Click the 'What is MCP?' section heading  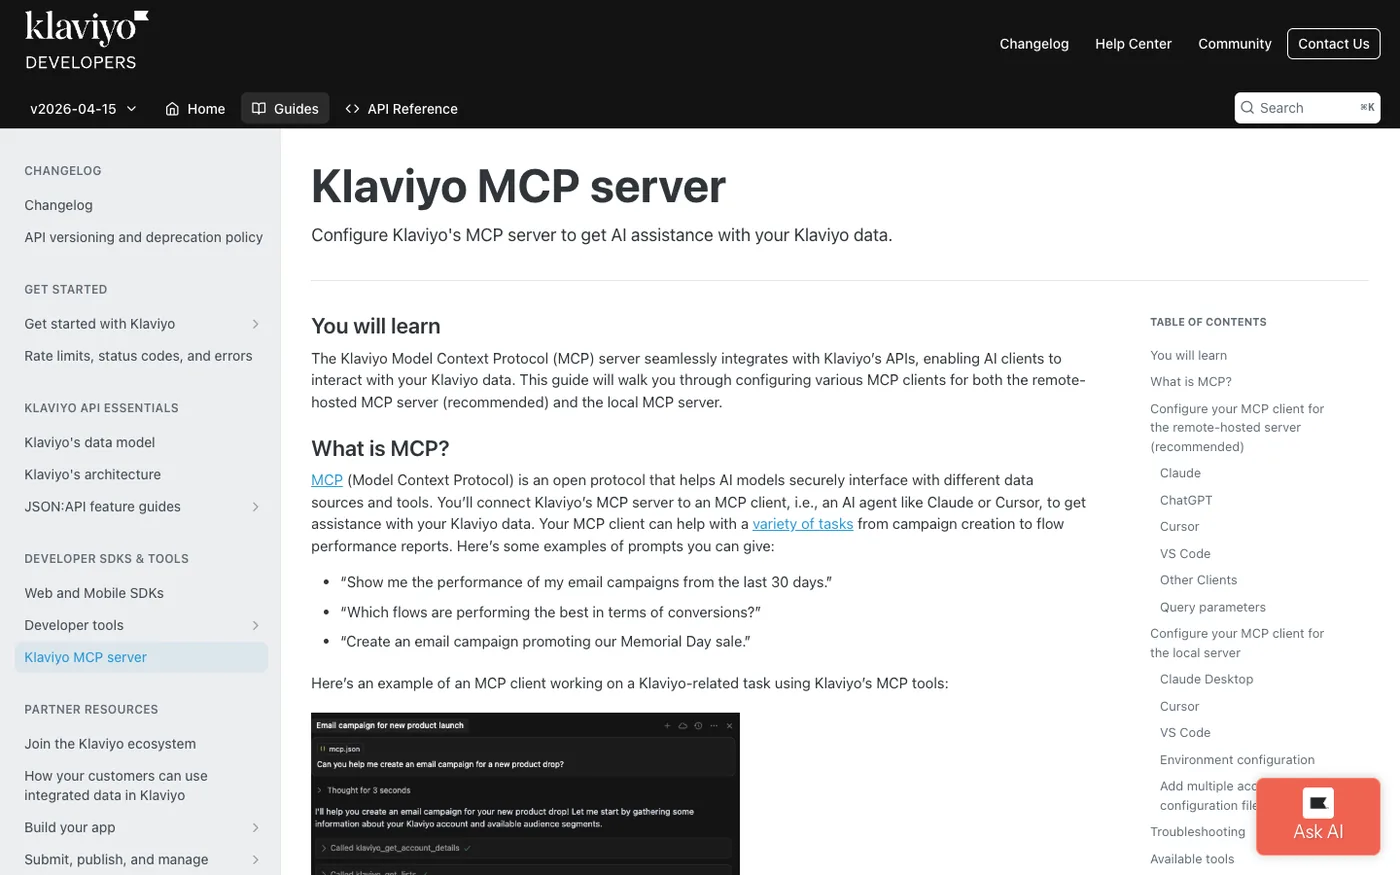pyautogui.click(x=380, y=448)
